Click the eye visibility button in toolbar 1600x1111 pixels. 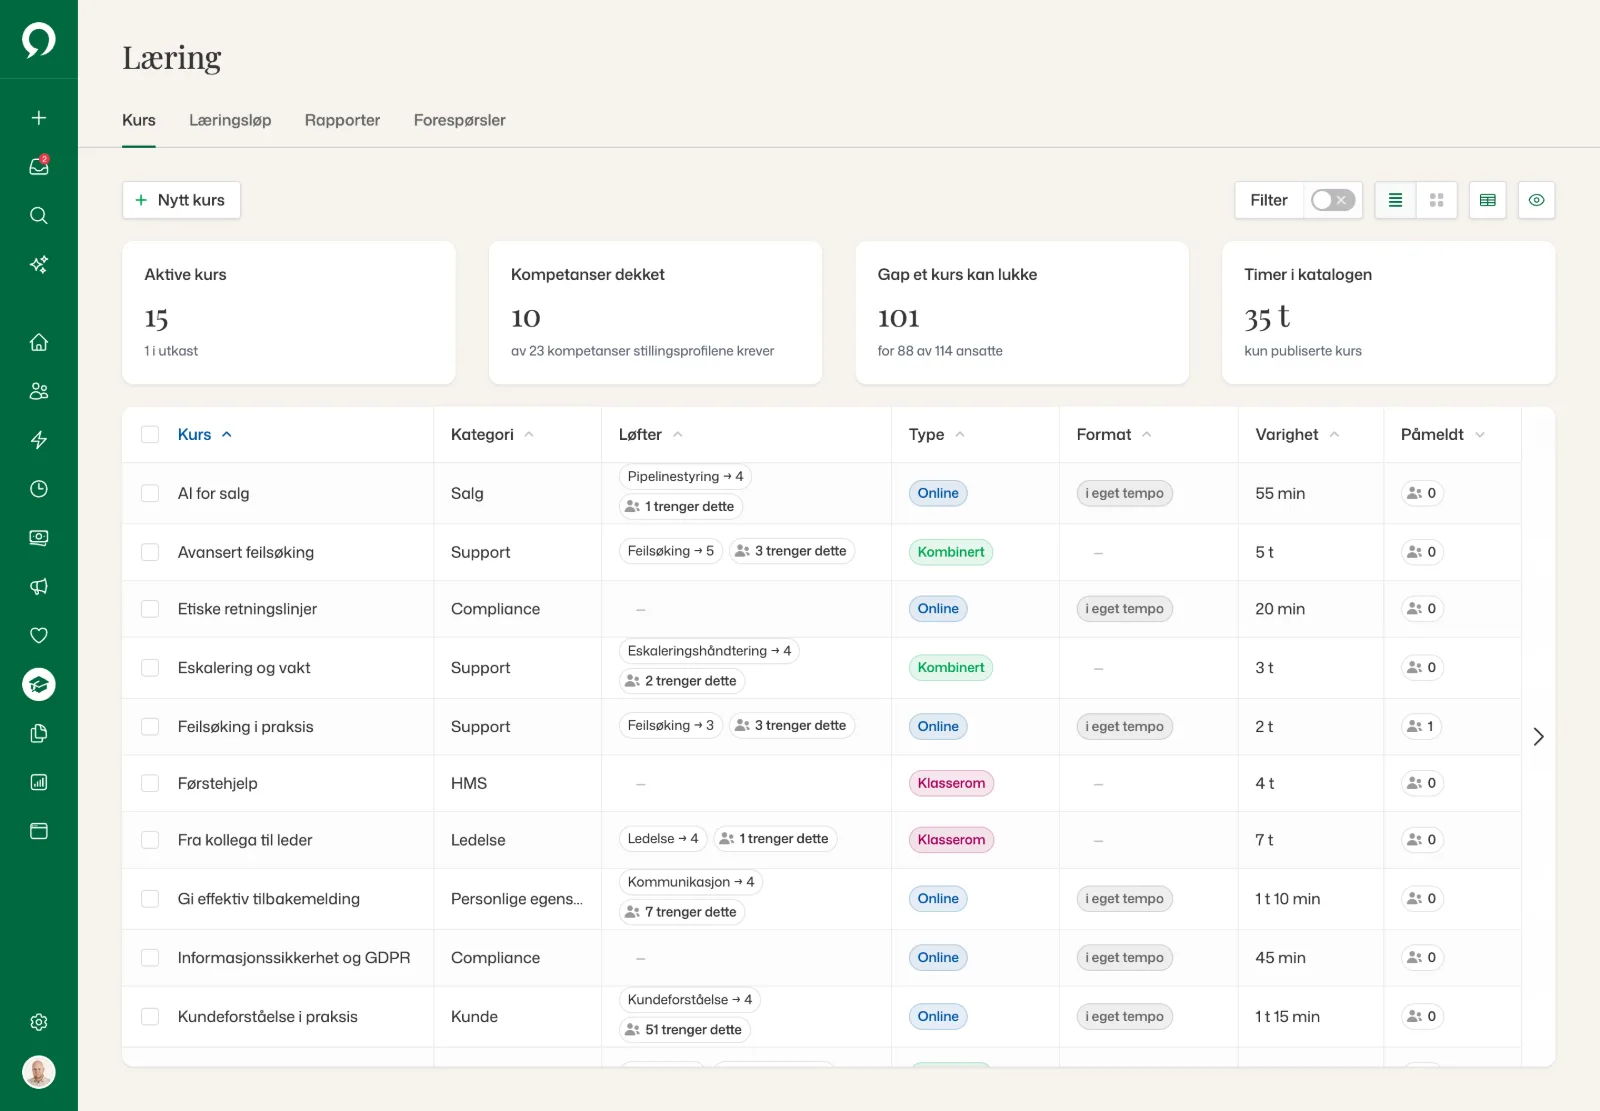tap(1537, 200)
